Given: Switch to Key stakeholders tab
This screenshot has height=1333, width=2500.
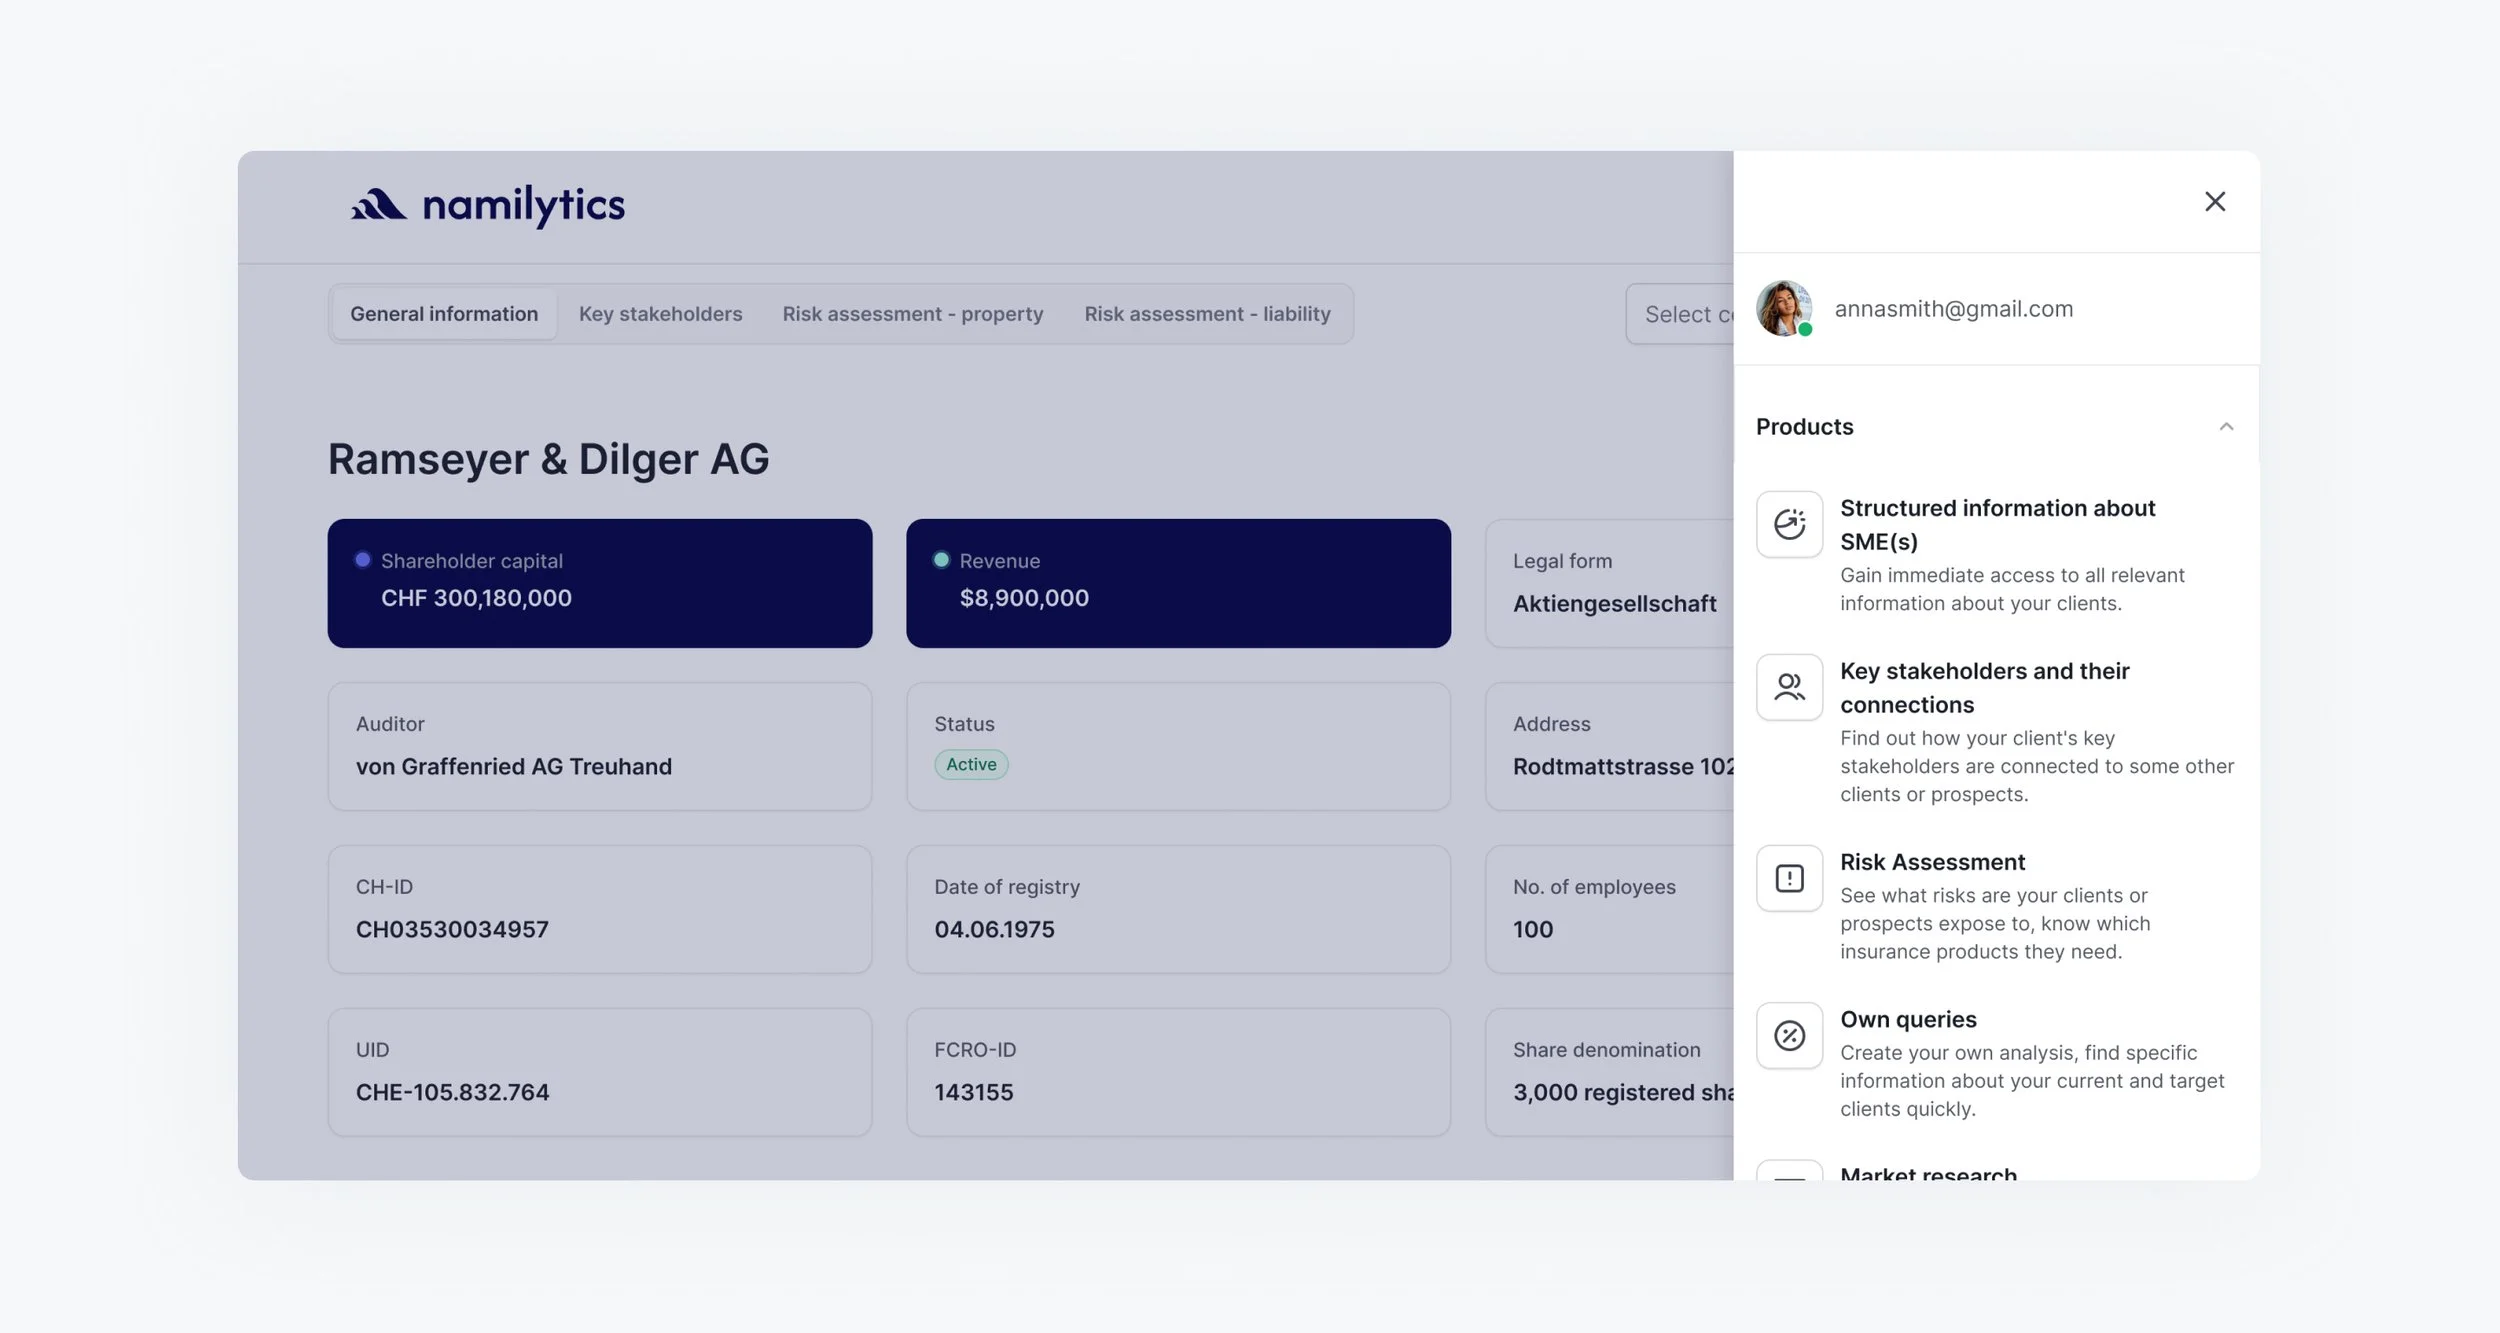Looking at the screenshot, I should tap(660, 314).
